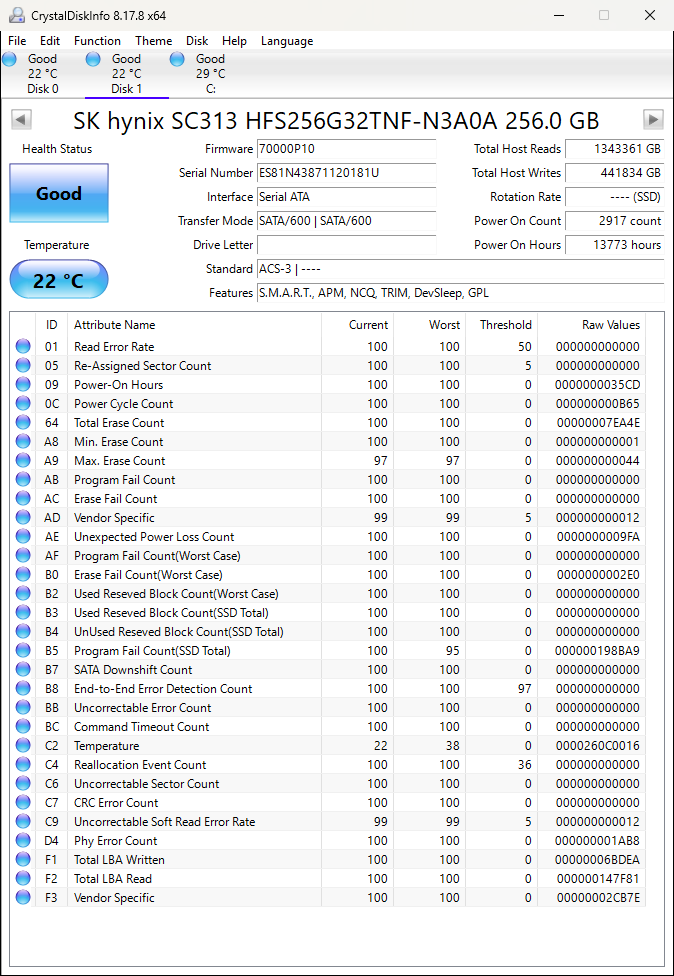
Task: Click the CrystalDiskInfo title bar app icon
Action: pyautogui.click(x=17, y=15)
